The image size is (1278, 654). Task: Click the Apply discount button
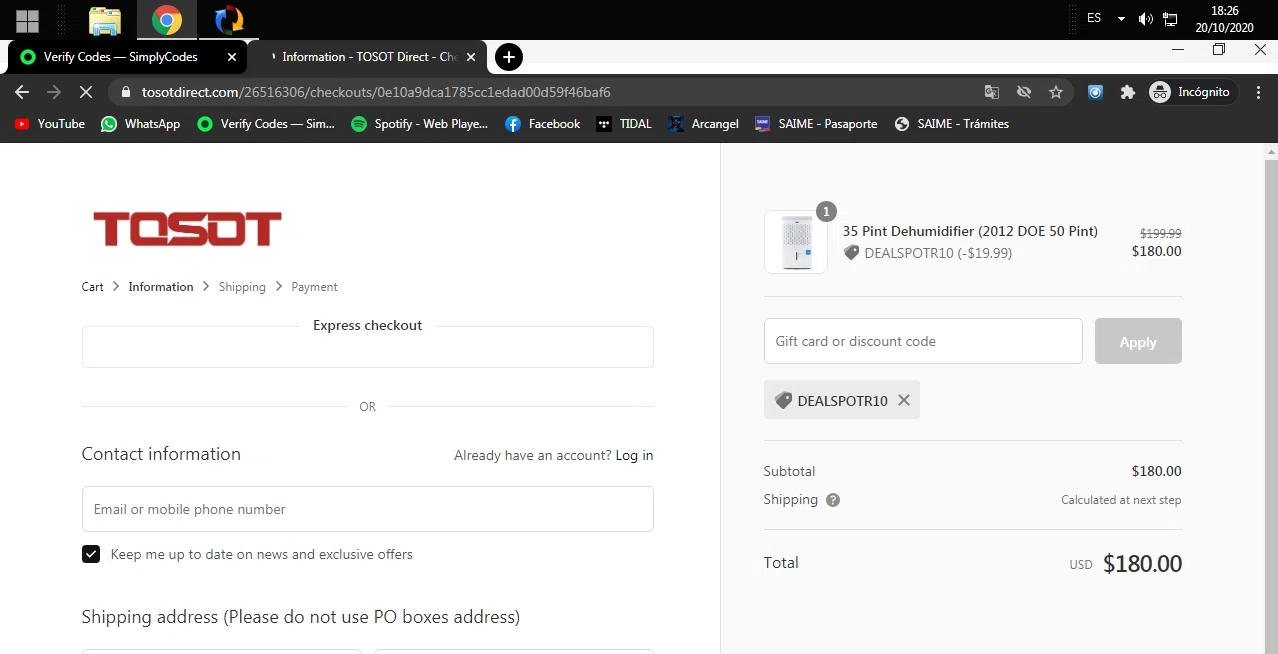pyautogui.click(x=1138, y=341)
